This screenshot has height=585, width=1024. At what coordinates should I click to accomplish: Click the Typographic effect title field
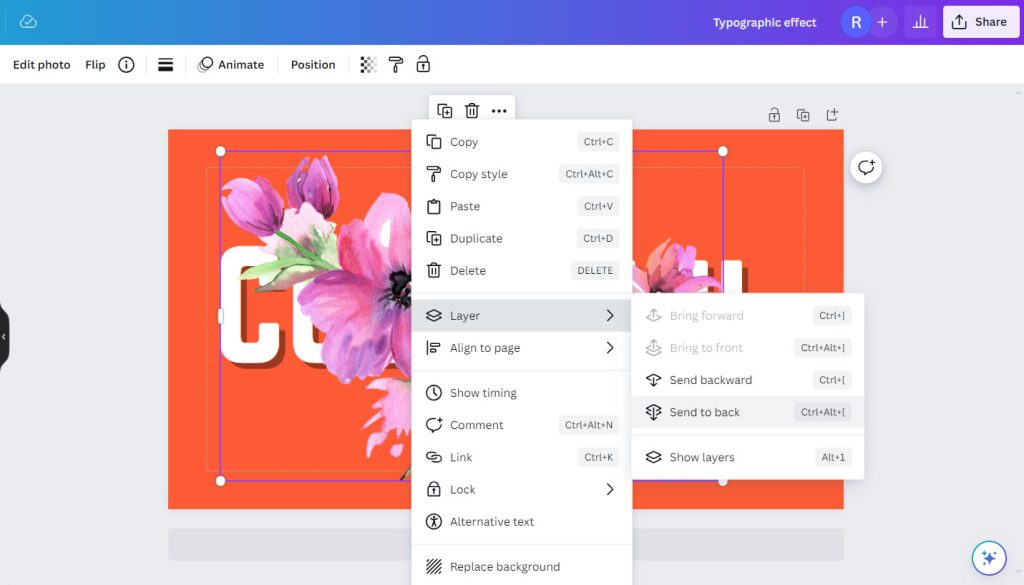click(764, 22)
